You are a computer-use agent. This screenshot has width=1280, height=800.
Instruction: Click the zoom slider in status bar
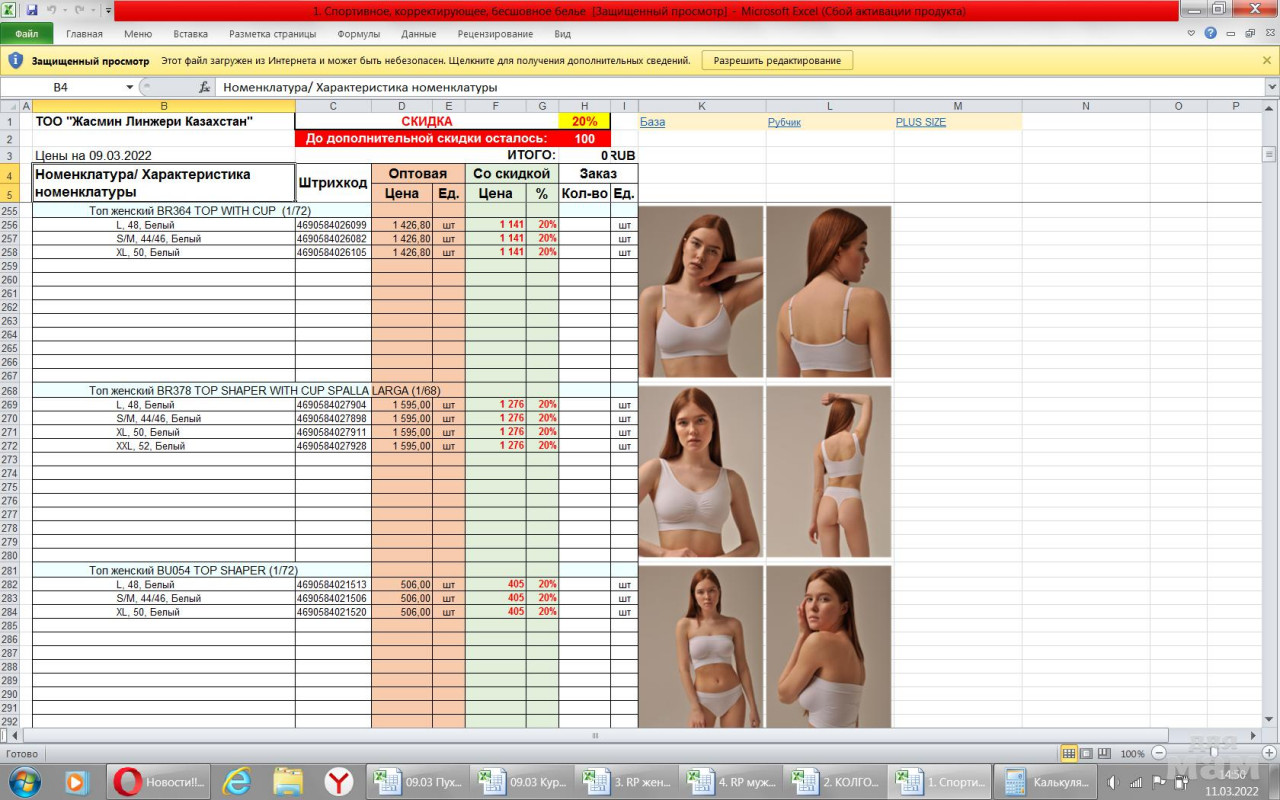pyautogui.click(x=1213, y=753)
